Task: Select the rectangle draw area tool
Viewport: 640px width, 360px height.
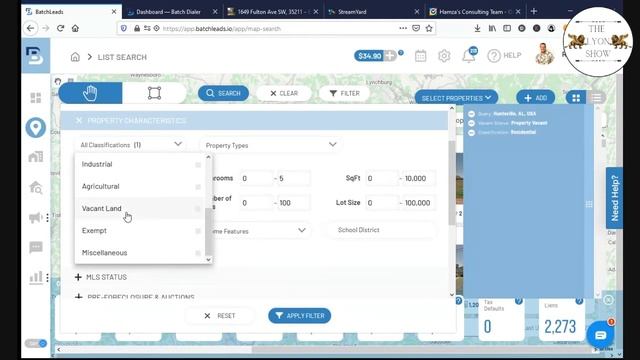Action: click(x=154, y=93)
